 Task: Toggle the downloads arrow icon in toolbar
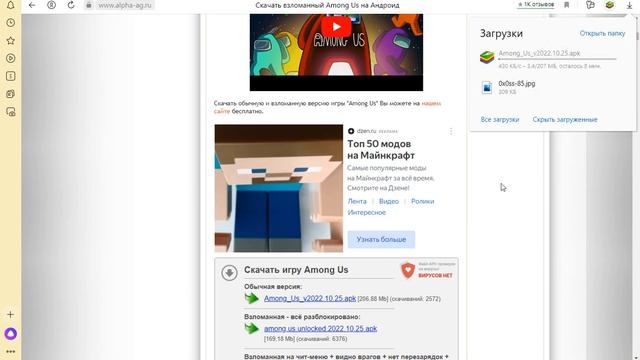[x=629, y=5]
